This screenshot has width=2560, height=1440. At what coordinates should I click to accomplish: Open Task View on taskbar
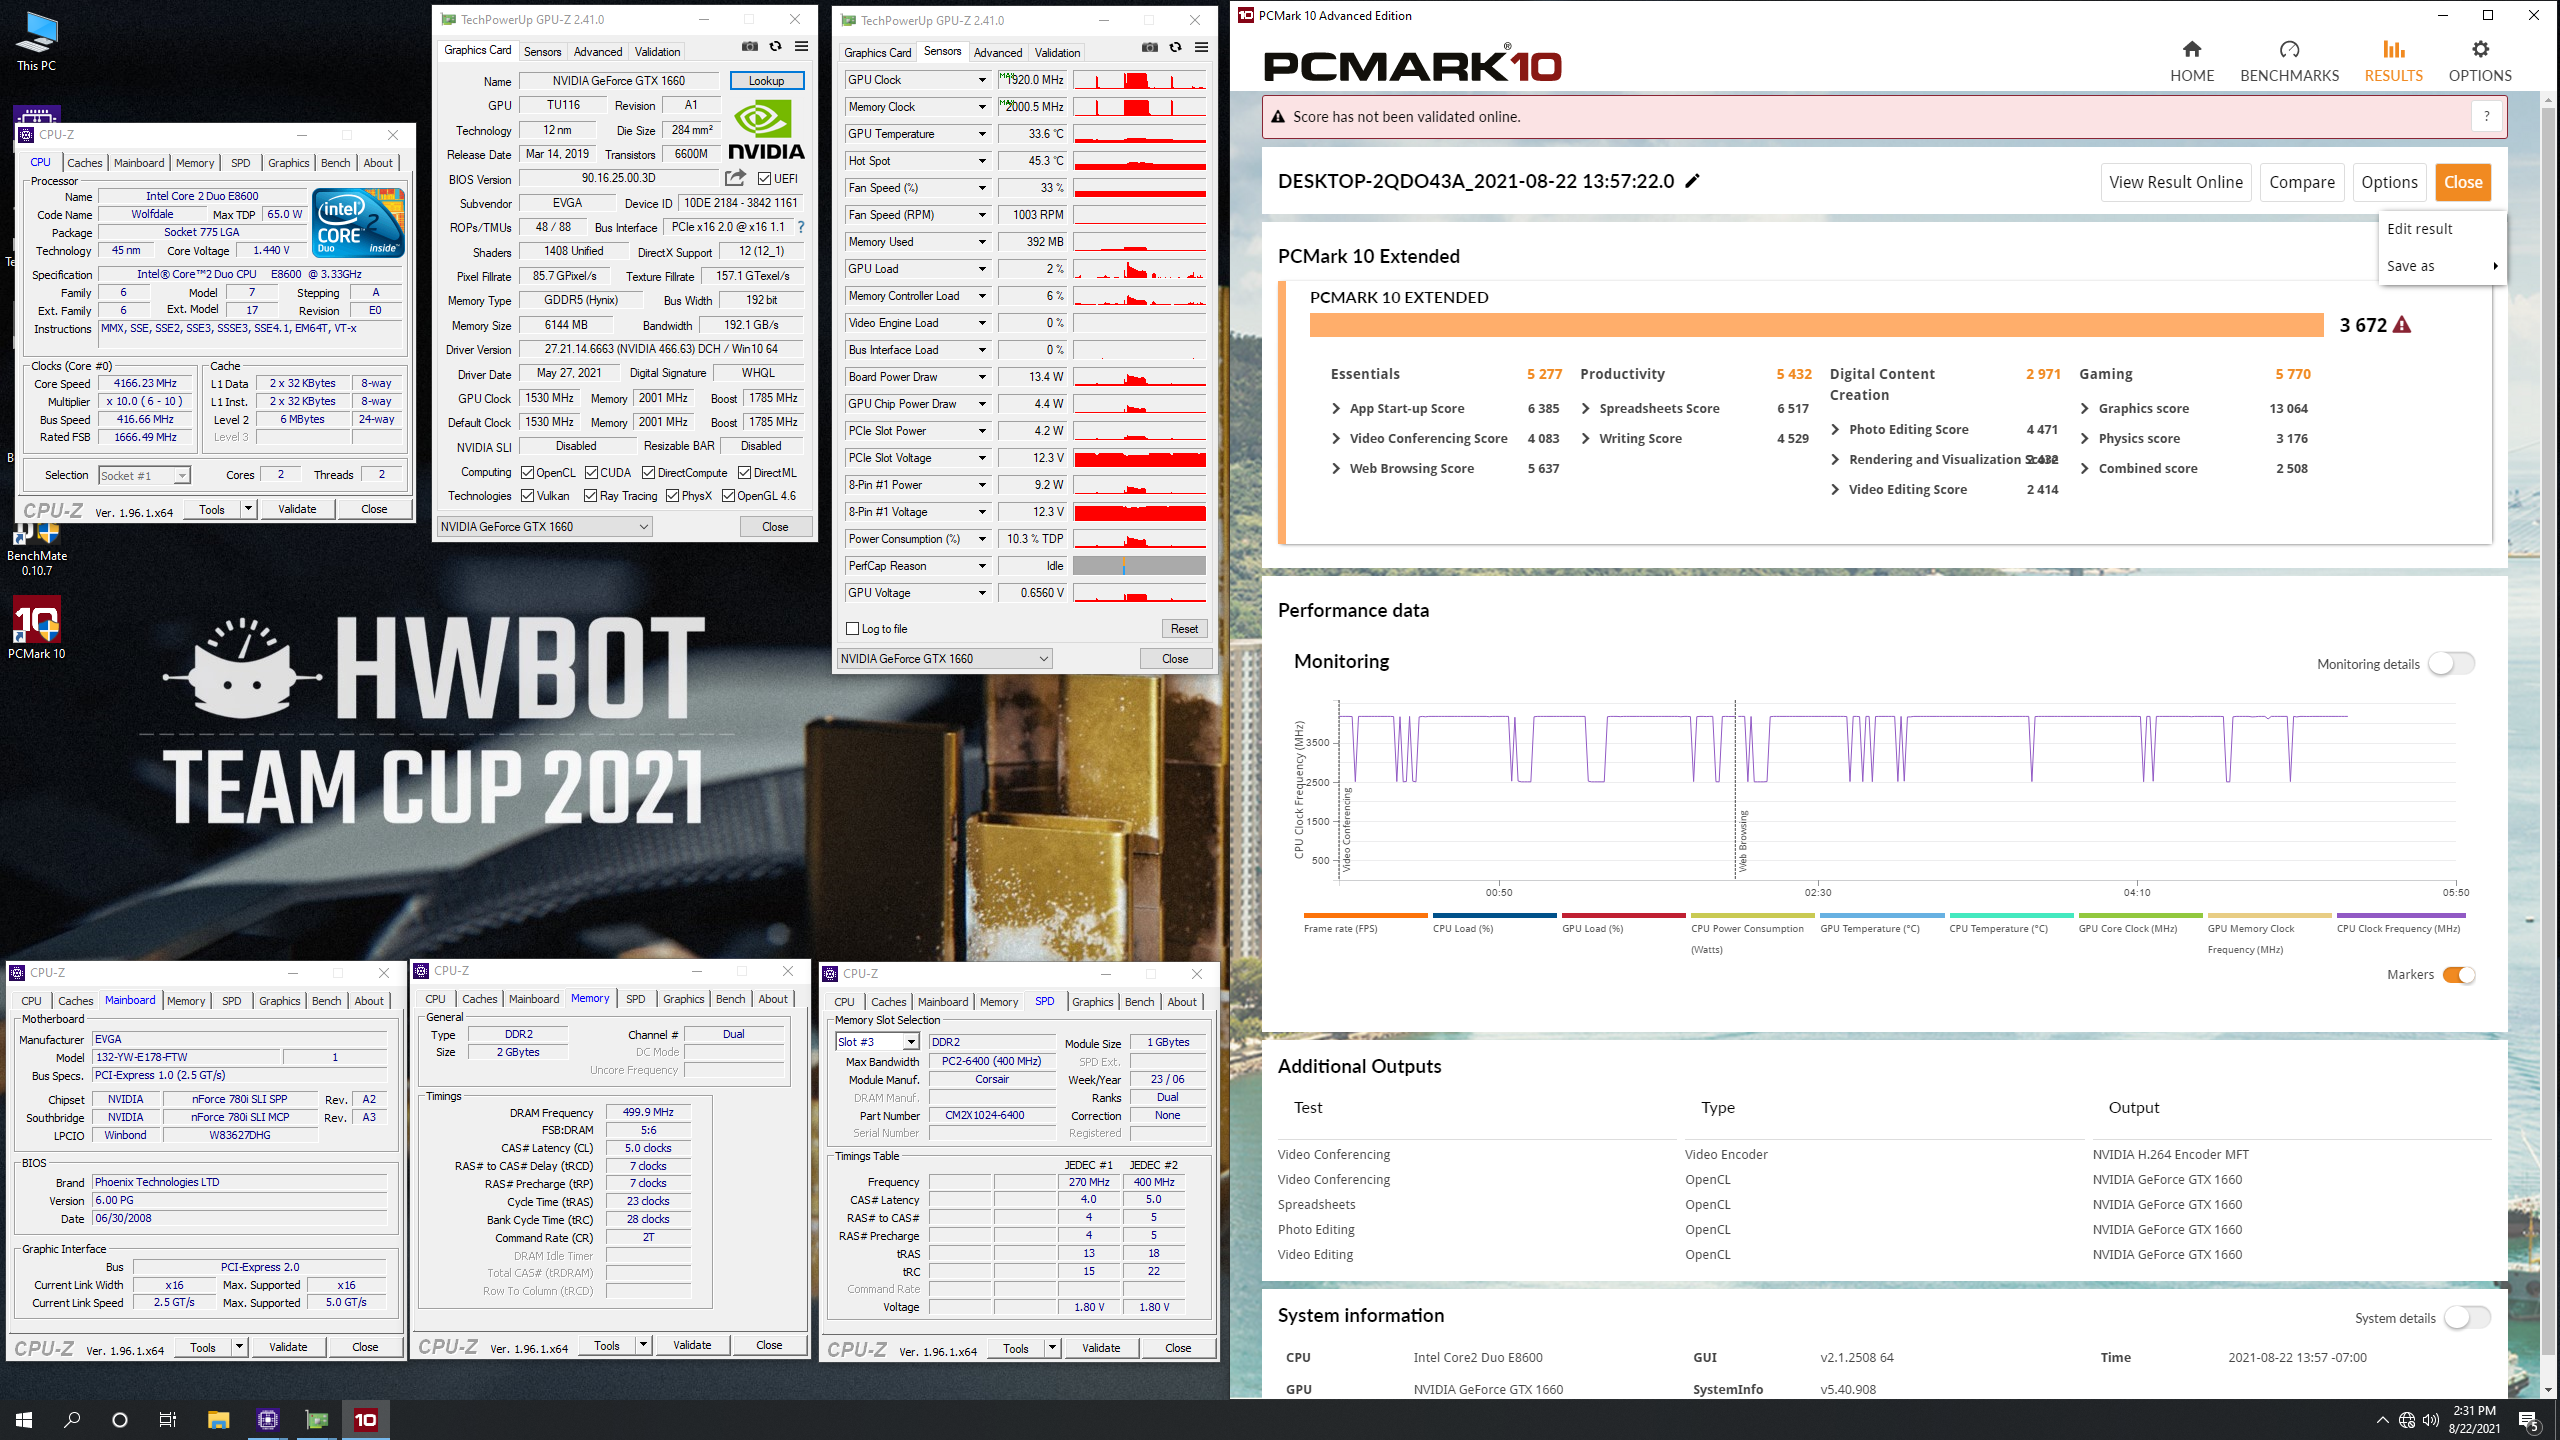point(168,1419)
